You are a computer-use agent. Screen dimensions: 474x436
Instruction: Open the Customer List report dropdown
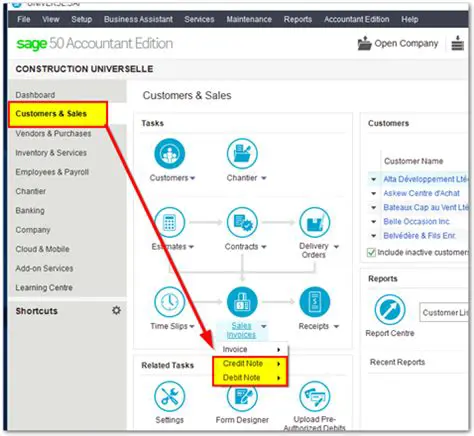pyautogui.click(x=444, y=313)
